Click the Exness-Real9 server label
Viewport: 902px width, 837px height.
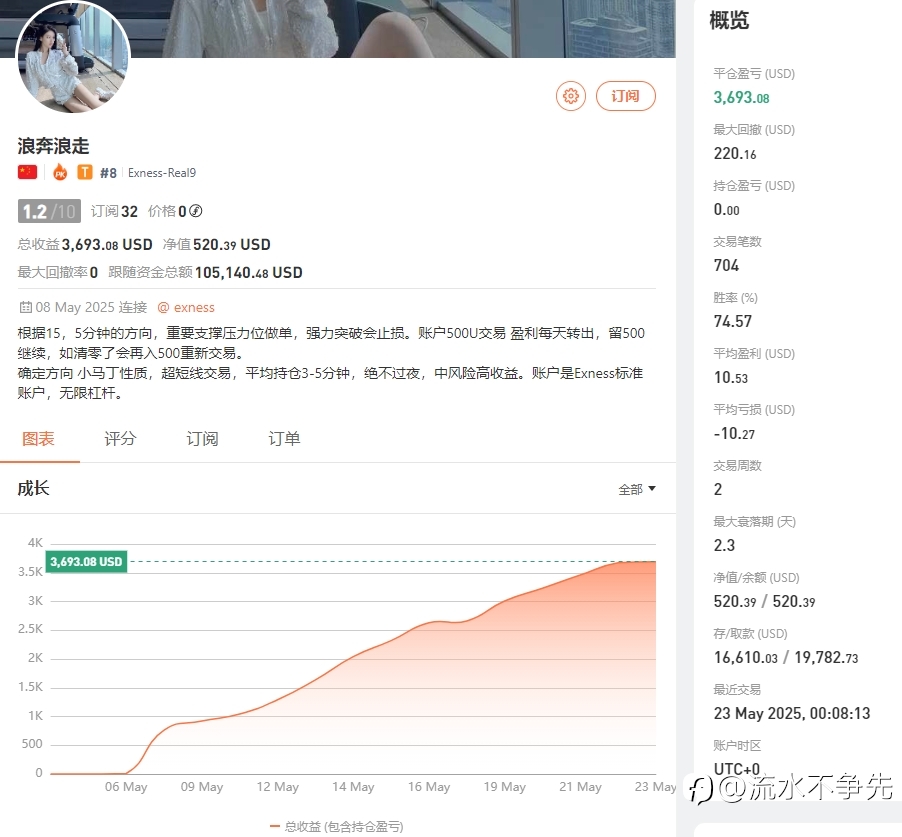click(x=162, y=173)
